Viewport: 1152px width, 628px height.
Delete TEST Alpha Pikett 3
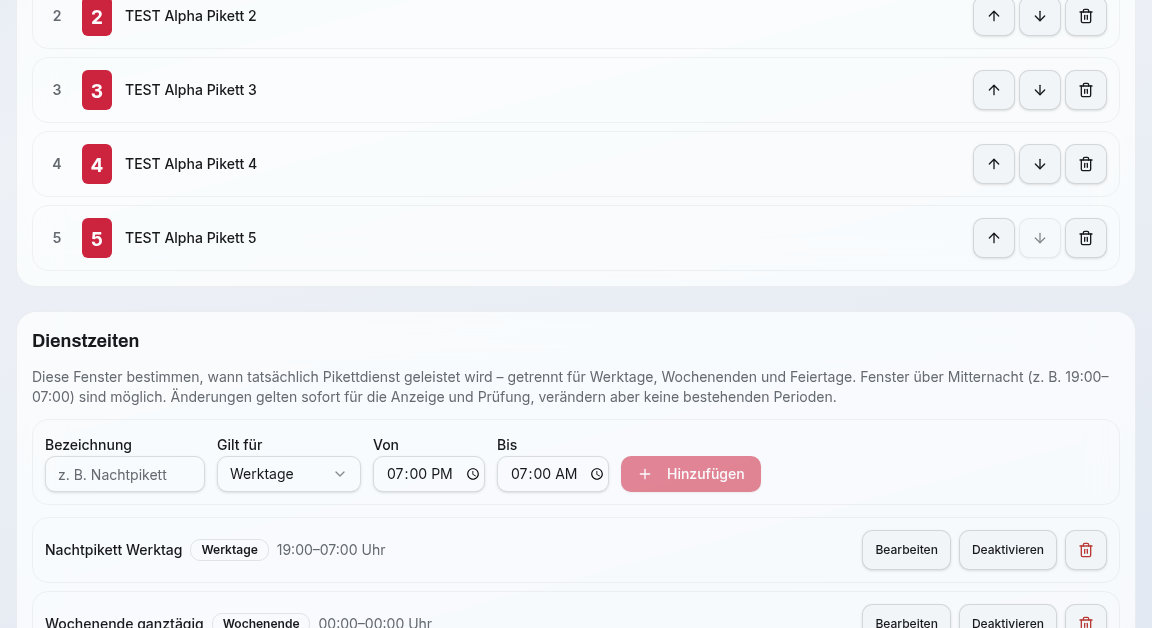coord(1086,90)
